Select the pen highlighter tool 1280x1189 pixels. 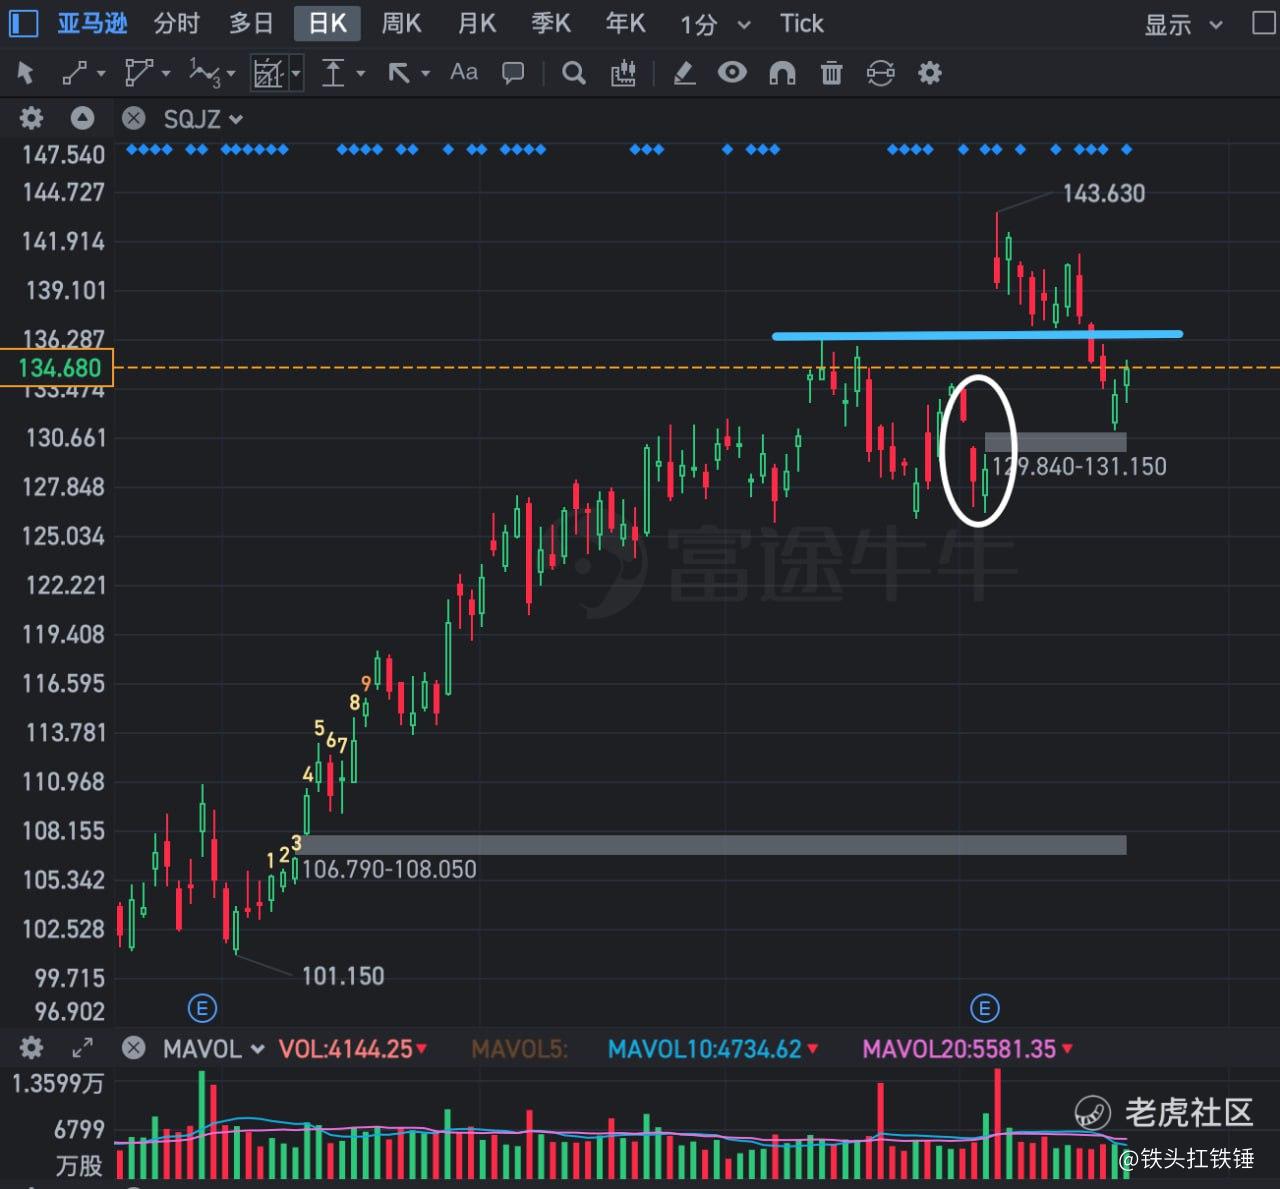[x=684, y=73]
